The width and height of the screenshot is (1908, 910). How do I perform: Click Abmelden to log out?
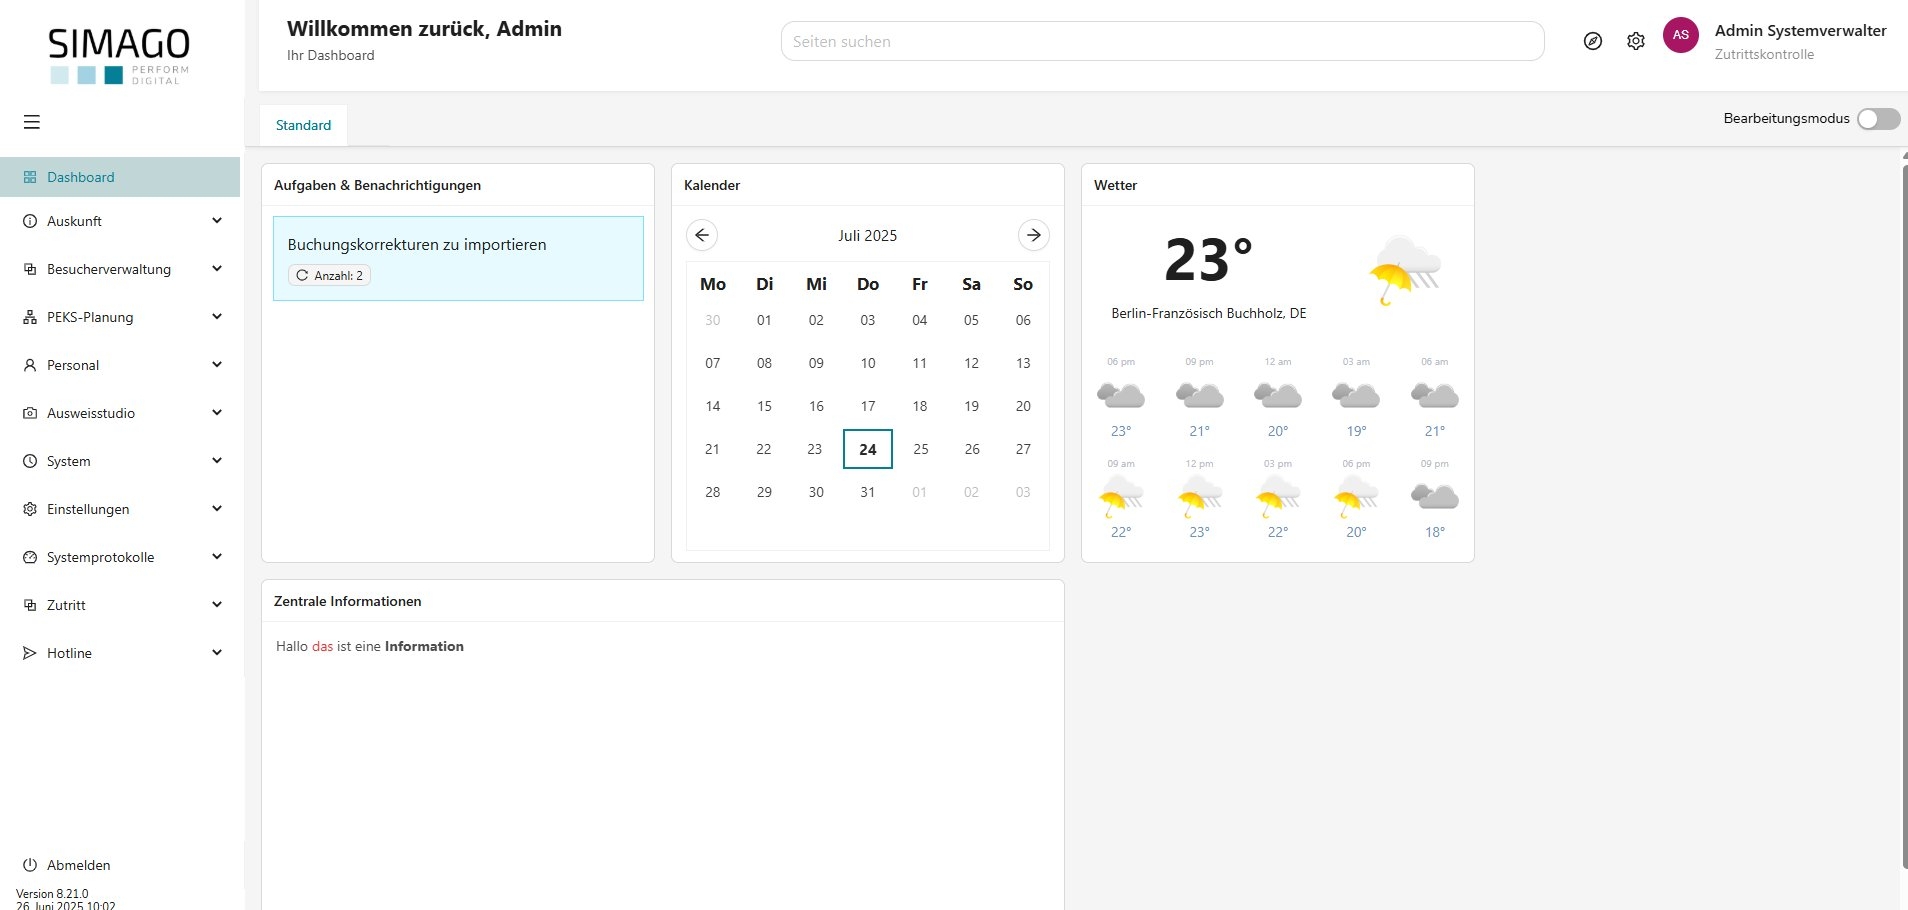coord(78,865)
